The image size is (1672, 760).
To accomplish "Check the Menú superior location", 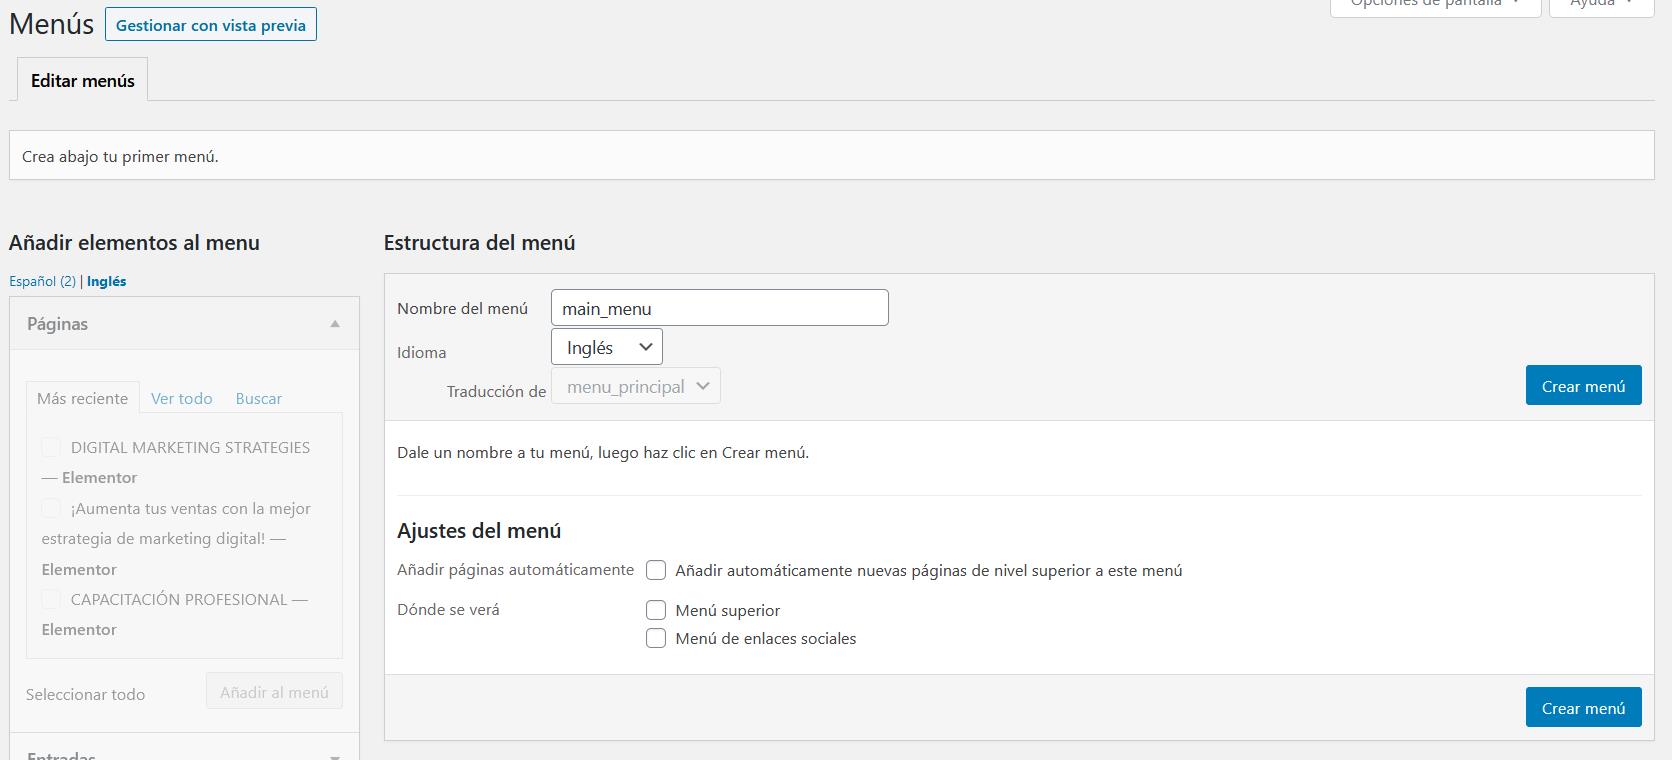I will point(656,610).
